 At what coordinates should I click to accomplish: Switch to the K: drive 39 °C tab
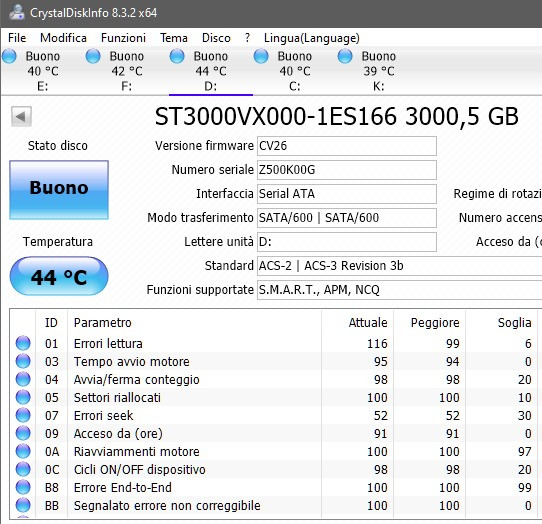pyautogui.click(x=379, y=71)
